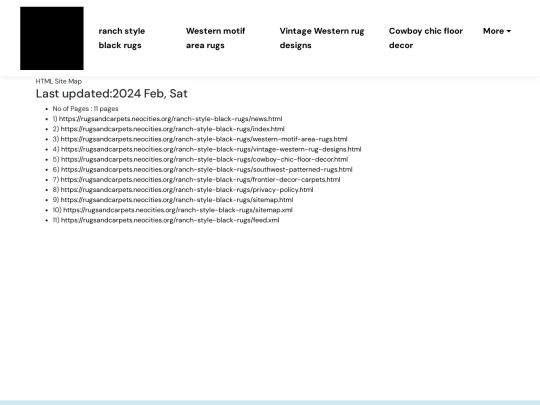The image size is (540, 405).
Task: Click the sitemap.xml link
Action: click(178, 210)
